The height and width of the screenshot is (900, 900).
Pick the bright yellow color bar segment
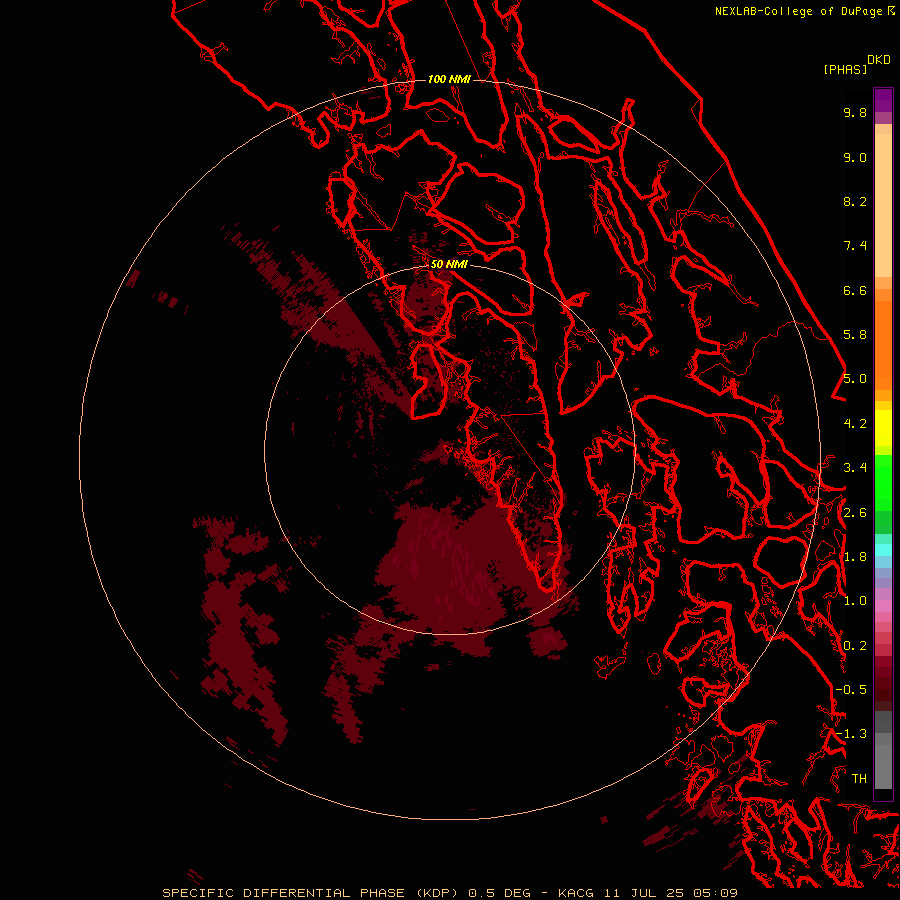[883, 428]
